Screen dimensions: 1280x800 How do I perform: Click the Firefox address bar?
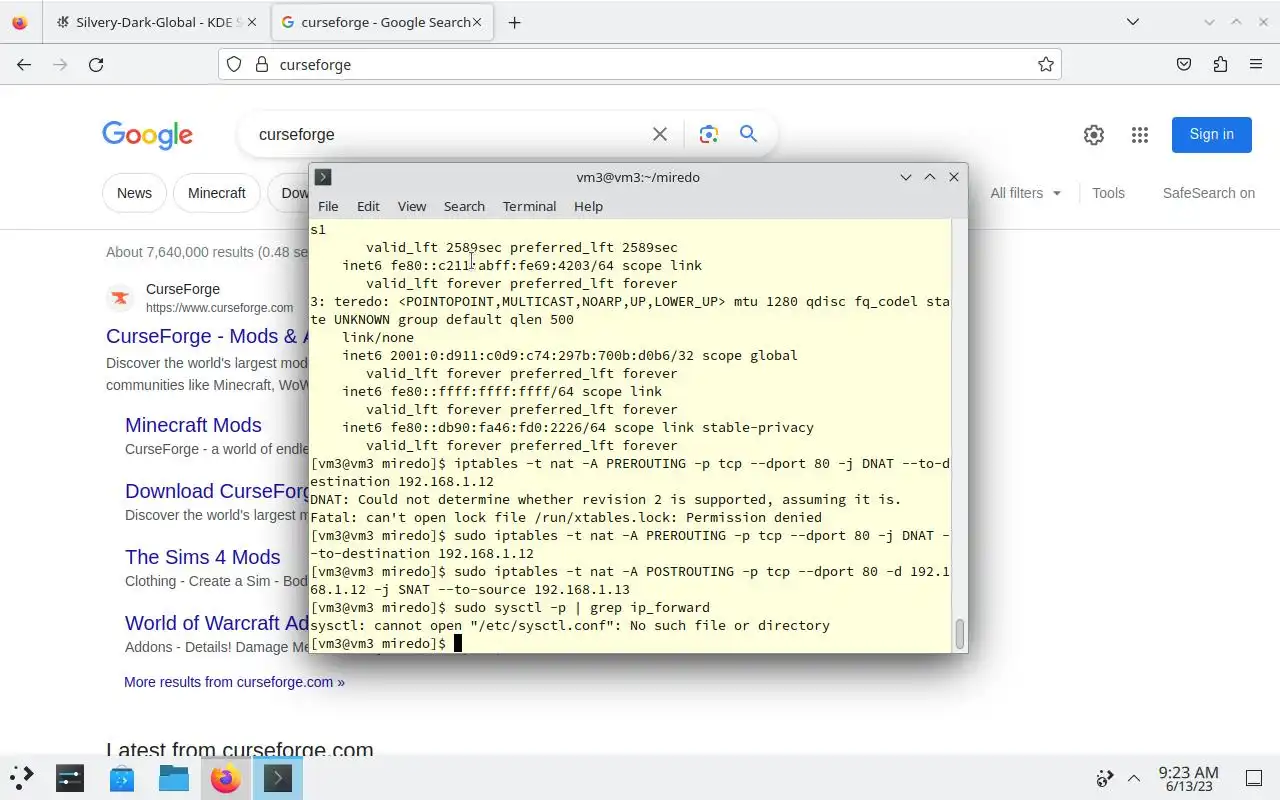pos(640,64)
